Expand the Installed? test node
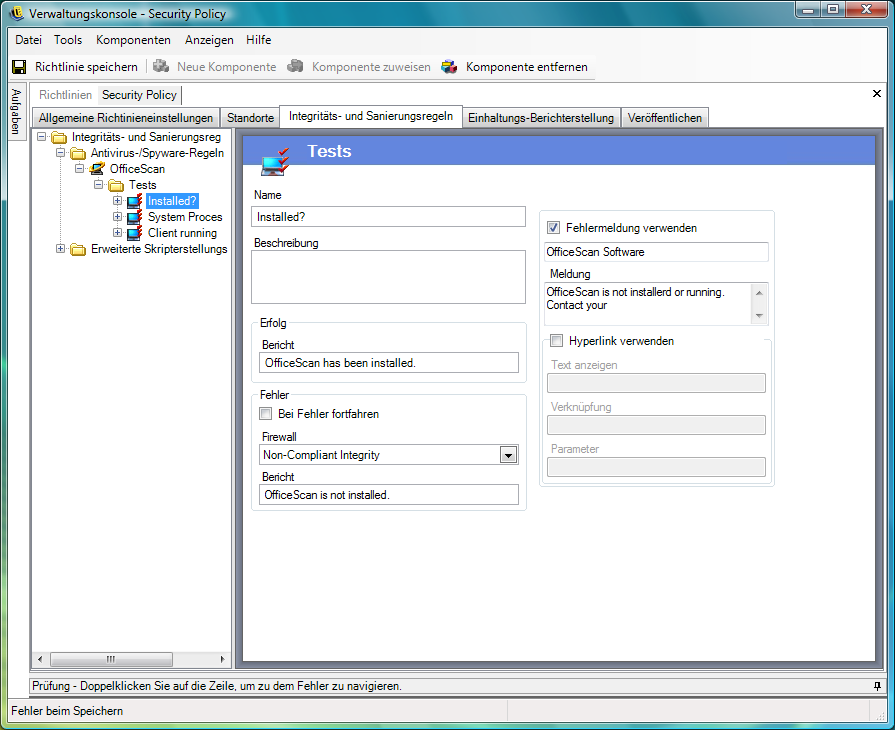The image size is (895, 730). 118,201
